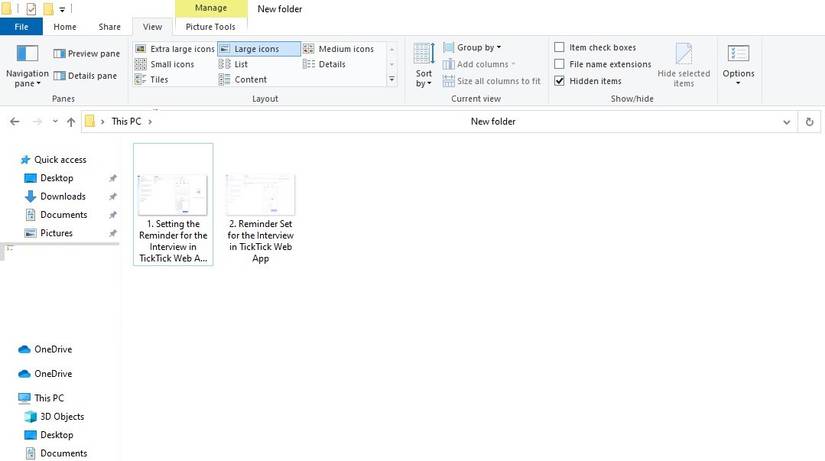
Task: Click the Forward navigation arrow
Action: 37,122
